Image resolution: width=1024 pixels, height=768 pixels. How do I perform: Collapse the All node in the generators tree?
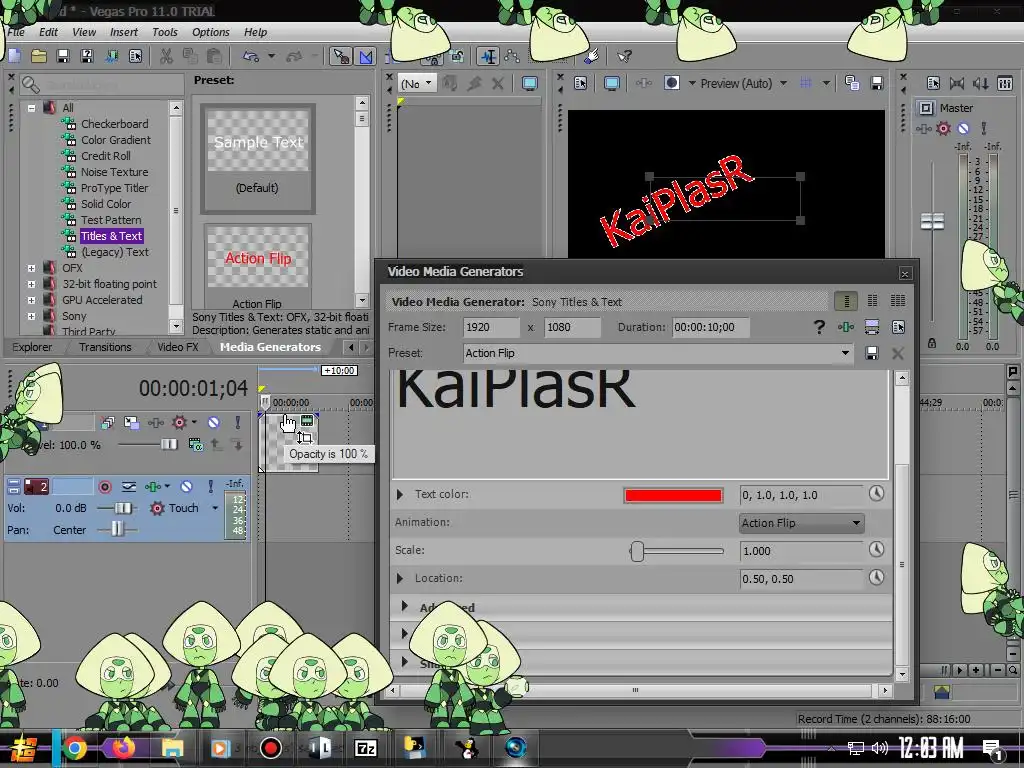pos(31,108)
